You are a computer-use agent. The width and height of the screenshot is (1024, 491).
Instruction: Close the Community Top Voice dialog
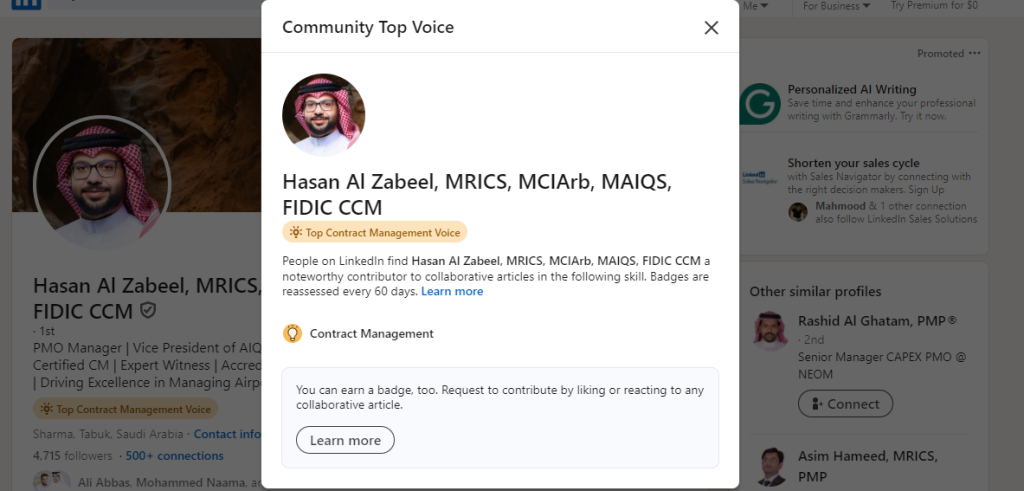(x=711, y=28)
